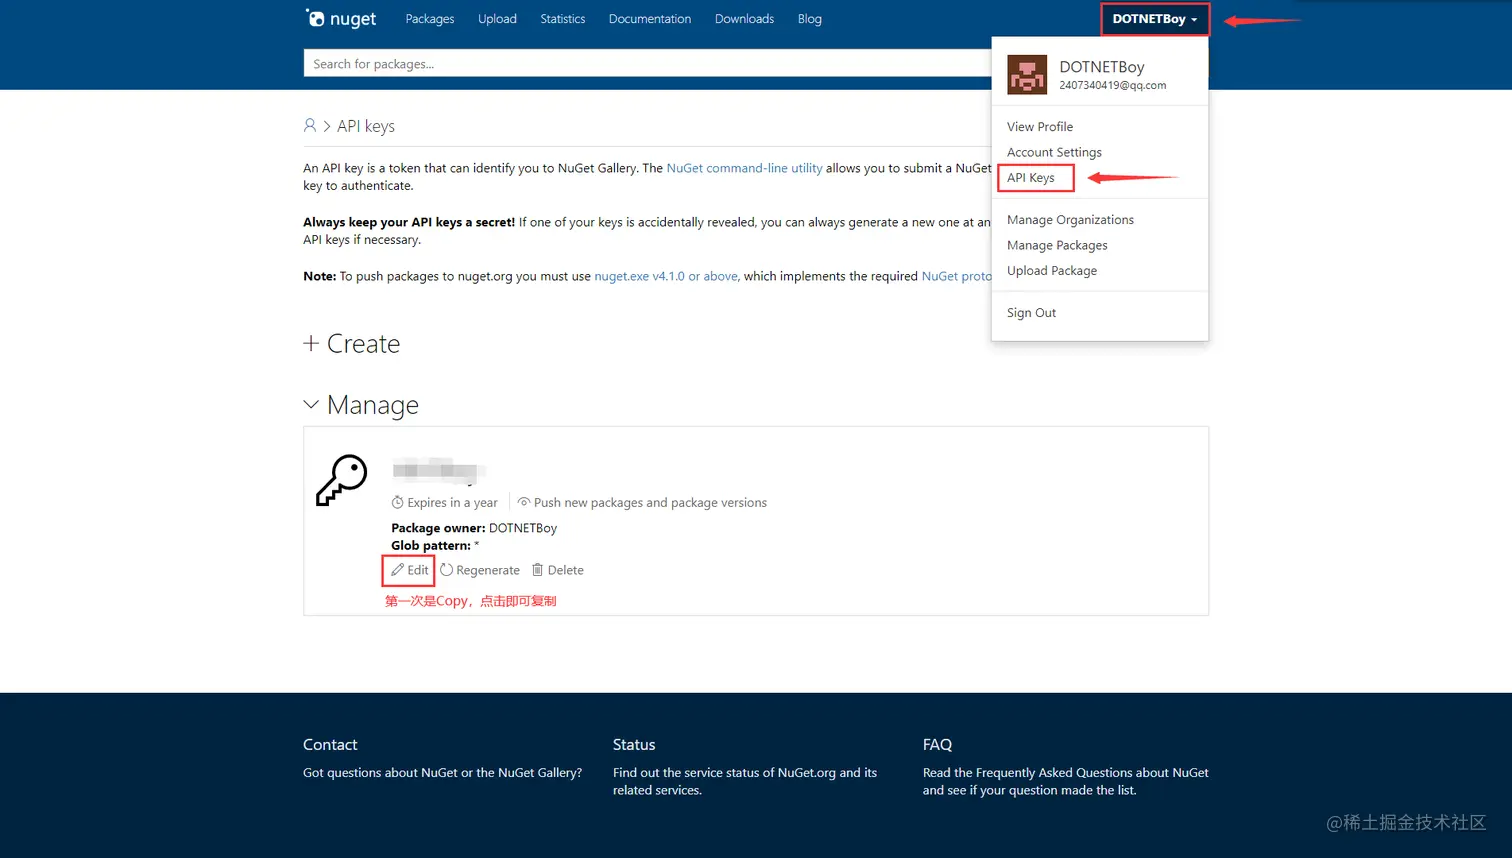
Task: Open the Packages nav item
Action: [430, 19]
